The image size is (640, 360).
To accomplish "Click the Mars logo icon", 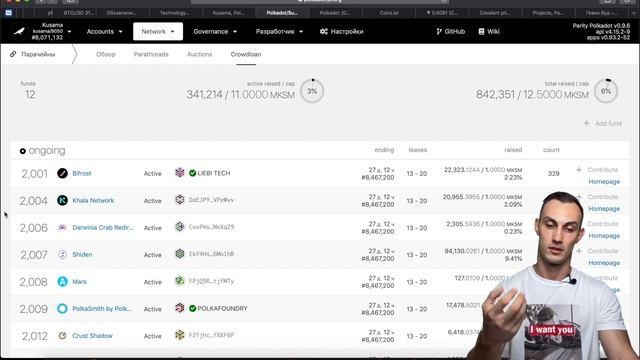I will [62, 282].
